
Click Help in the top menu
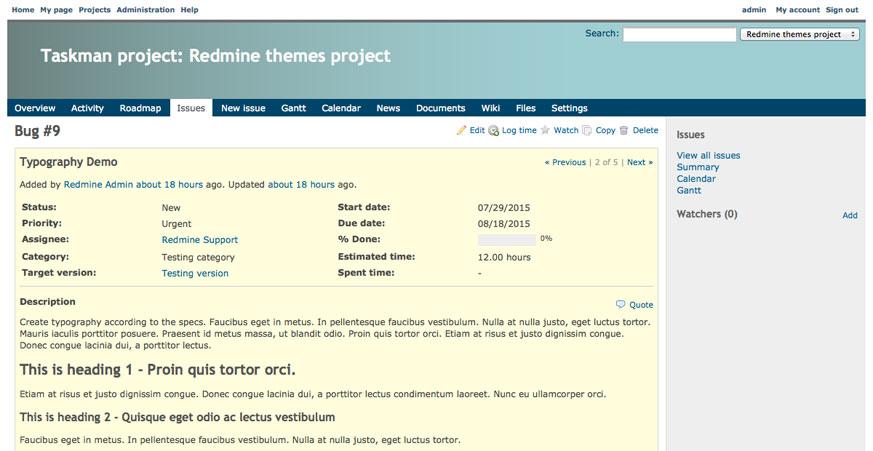click(x=189, y=9)
